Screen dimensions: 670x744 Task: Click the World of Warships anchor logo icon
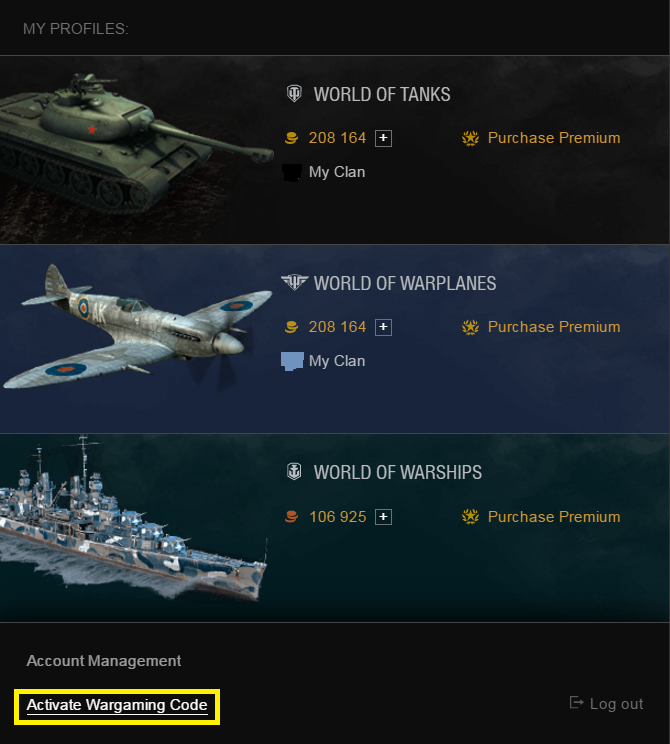pos(294,472)
